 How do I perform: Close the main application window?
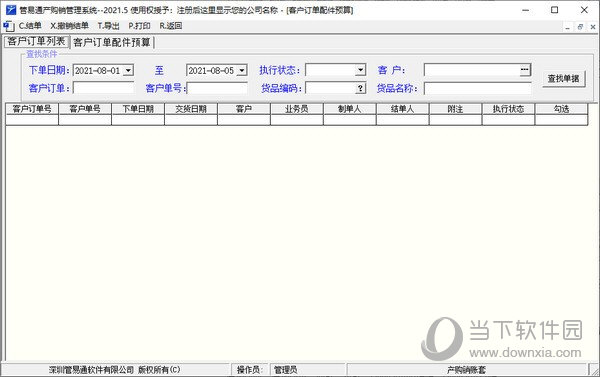[584, 10]
